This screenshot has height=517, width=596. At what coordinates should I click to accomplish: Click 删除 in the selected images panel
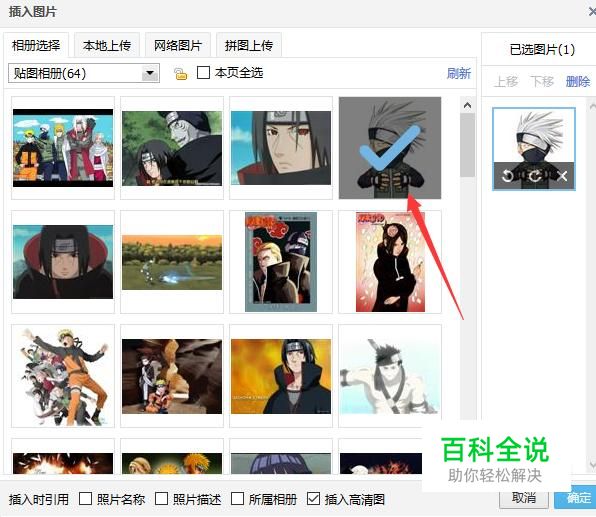578,81
